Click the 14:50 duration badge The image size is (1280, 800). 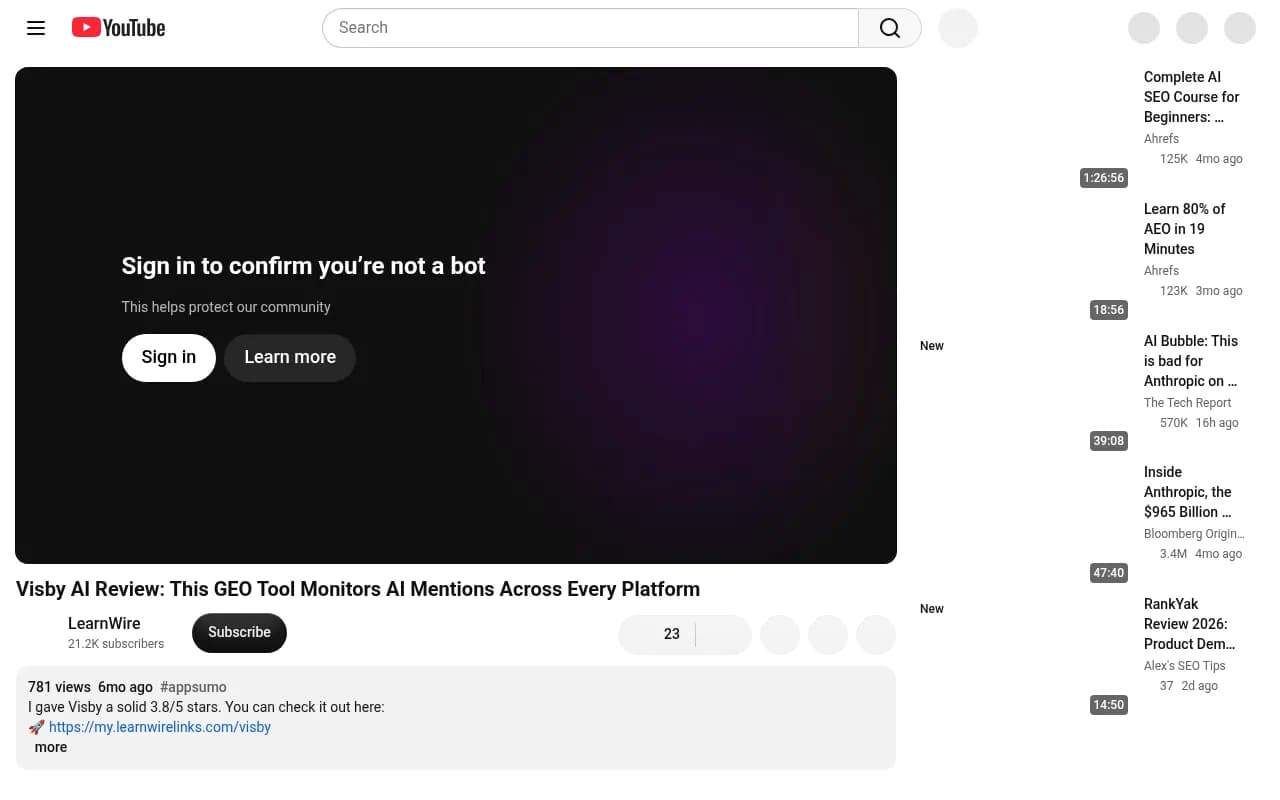coord(1109,705)
